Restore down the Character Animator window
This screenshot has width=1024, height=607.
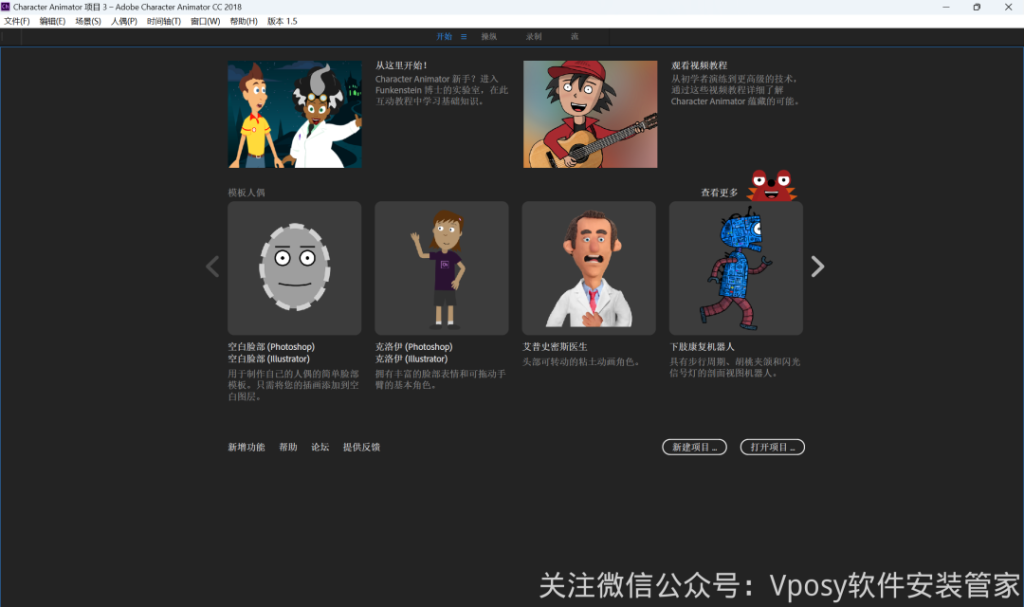click(x=977, y=7)
